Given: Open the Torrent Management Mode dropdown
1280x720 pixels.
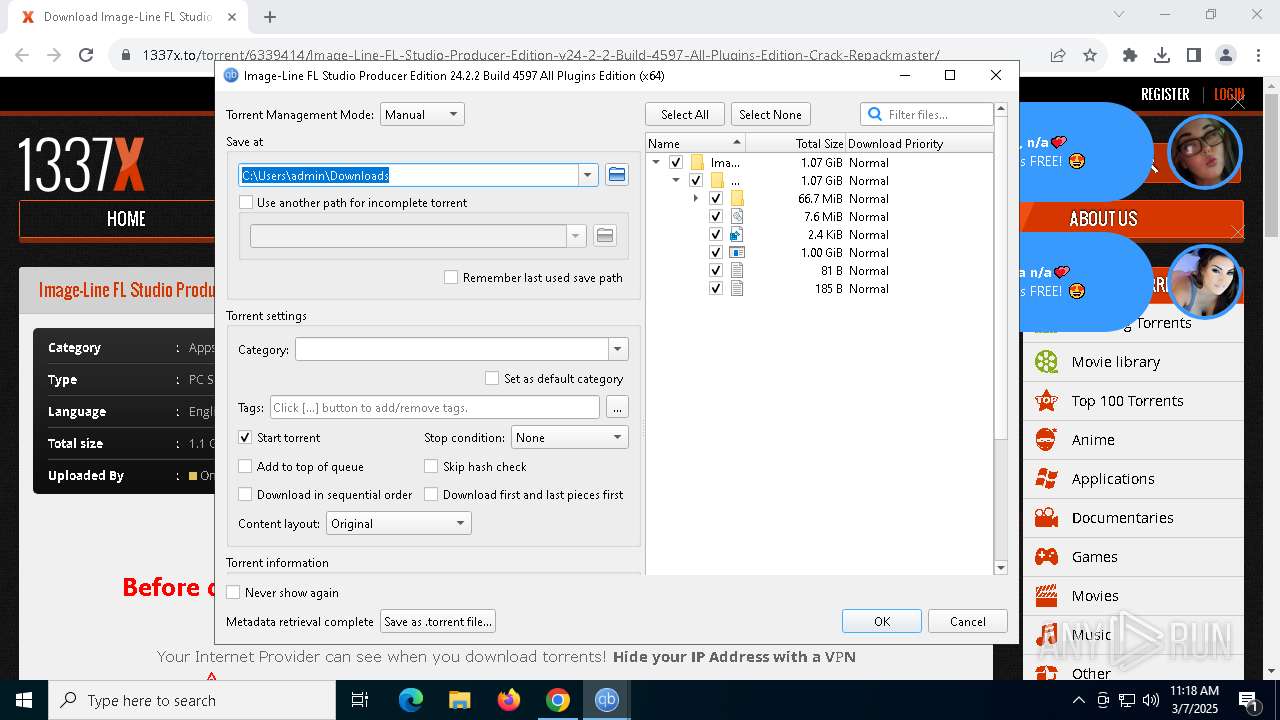Looking at the screenshot, I should click(x=422, y=115).
